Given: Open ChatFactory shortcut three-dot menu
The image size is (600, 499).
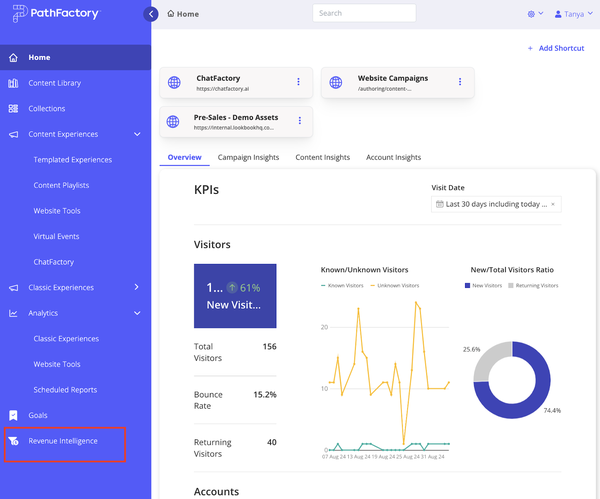Looking at the screenshot, I should tap(298, 82).
